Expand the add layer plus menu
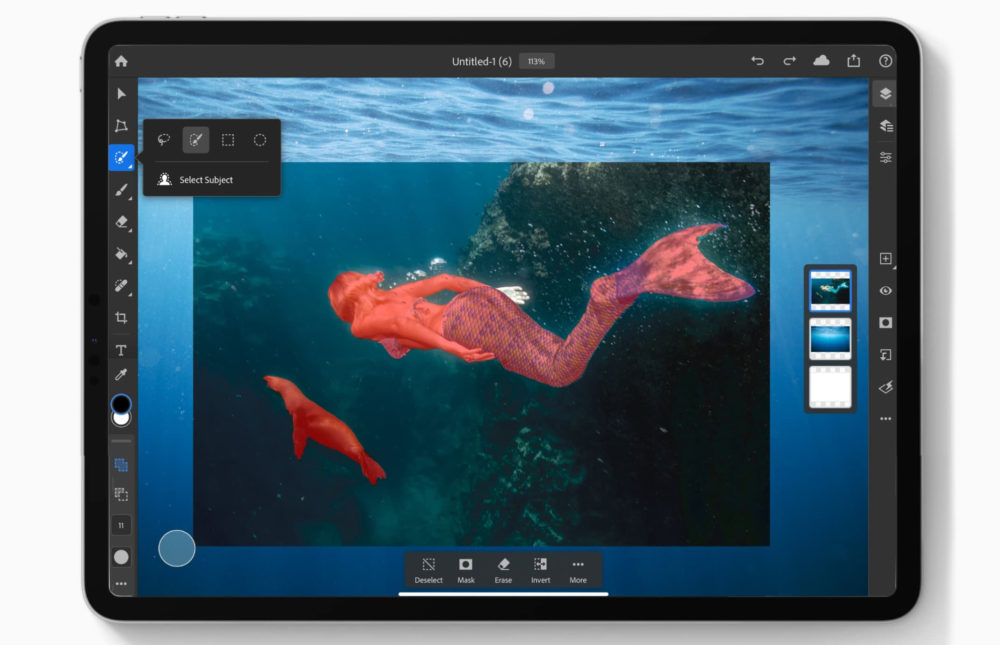The image size is (1000, 645). click(885, 259)
